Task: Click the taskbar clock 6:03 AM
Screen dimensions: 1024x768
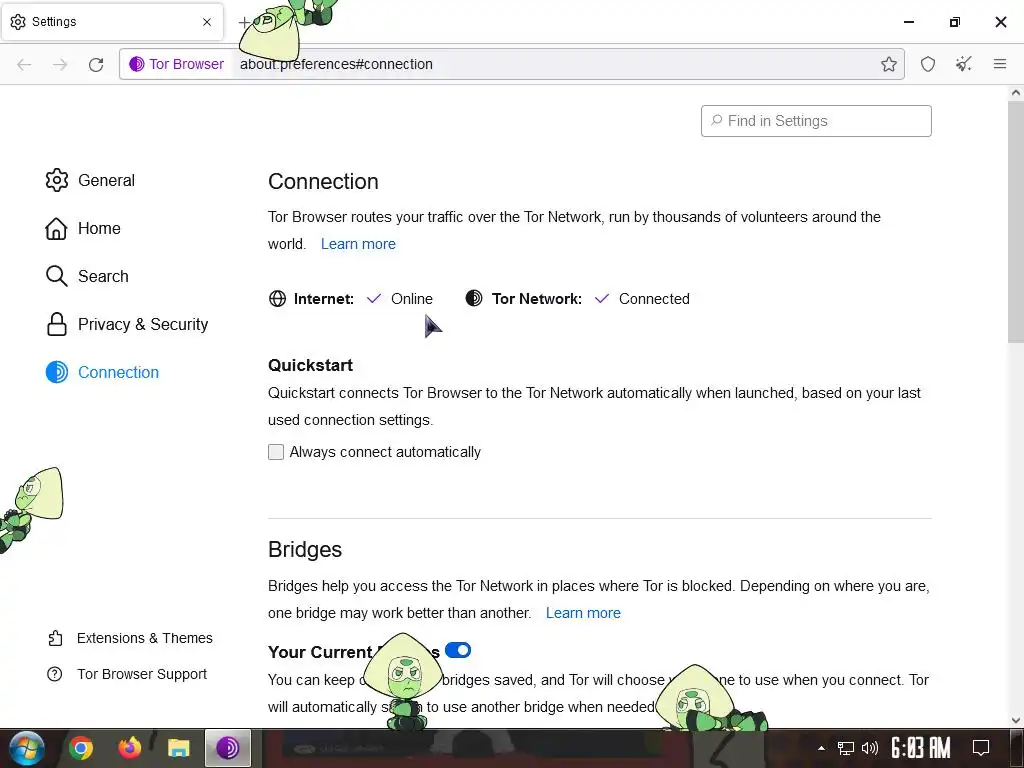Action: (921, 748)
